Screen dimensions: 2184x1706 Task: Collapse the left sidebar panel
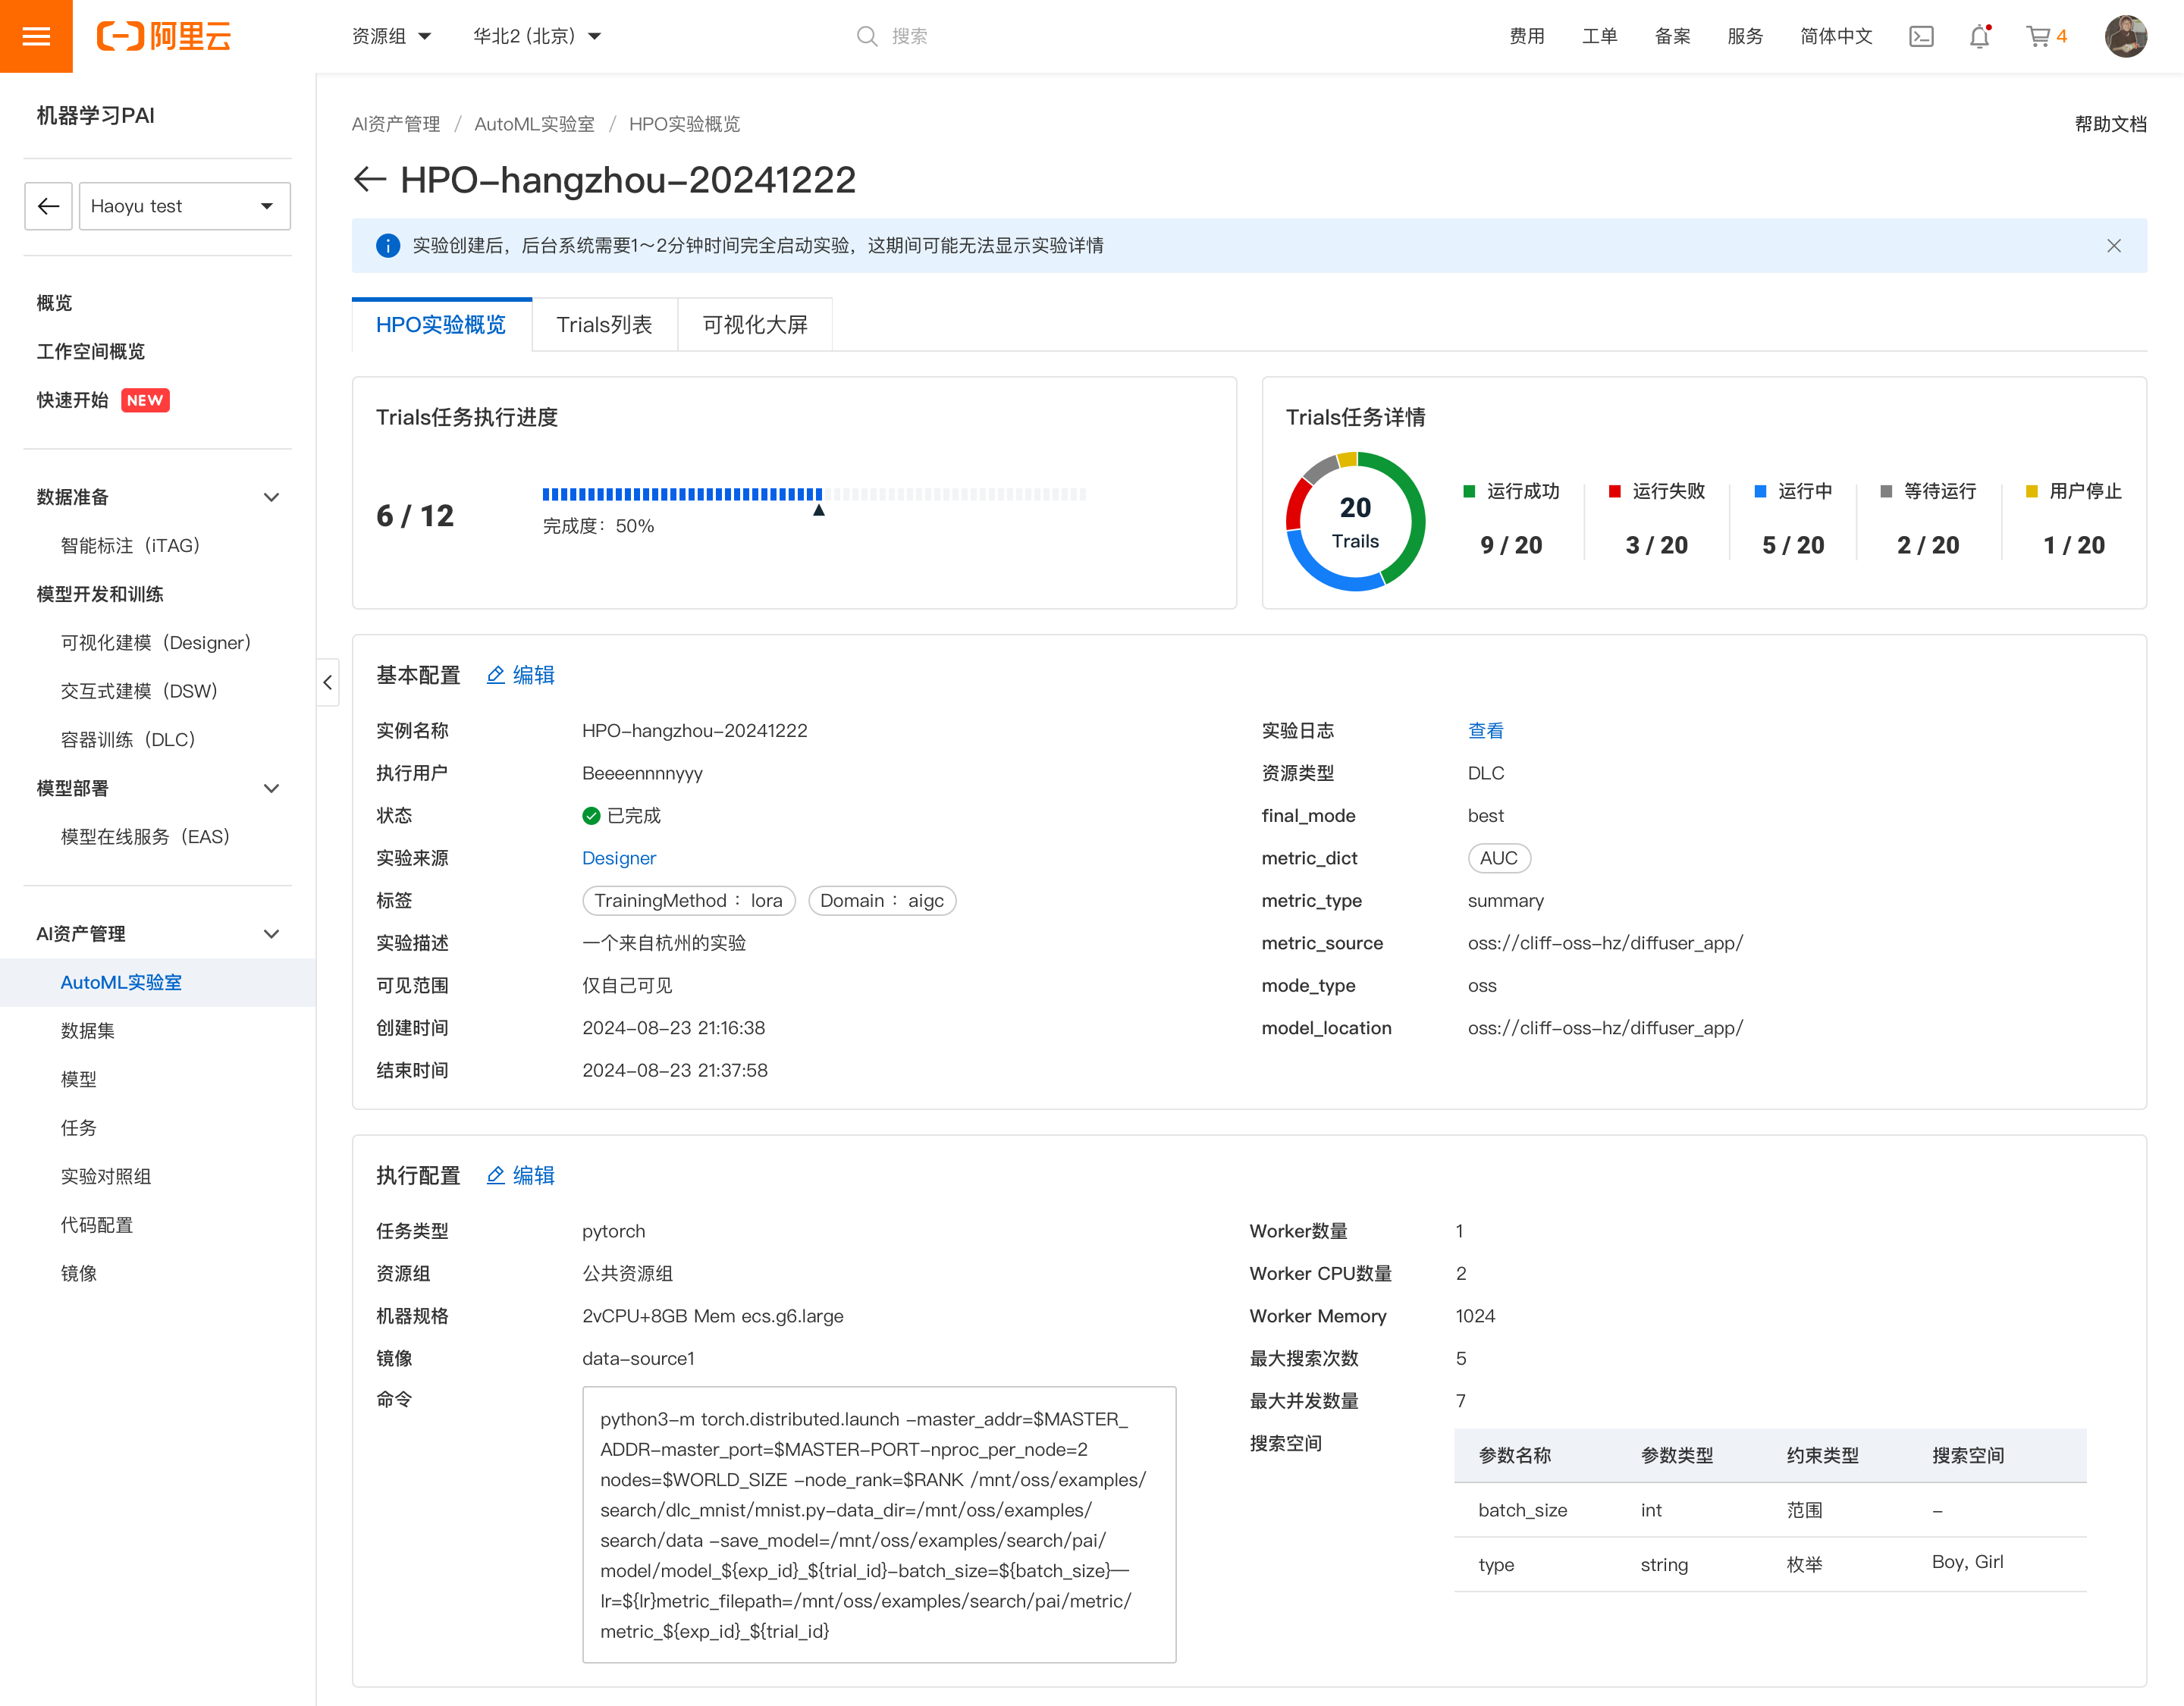328,683
